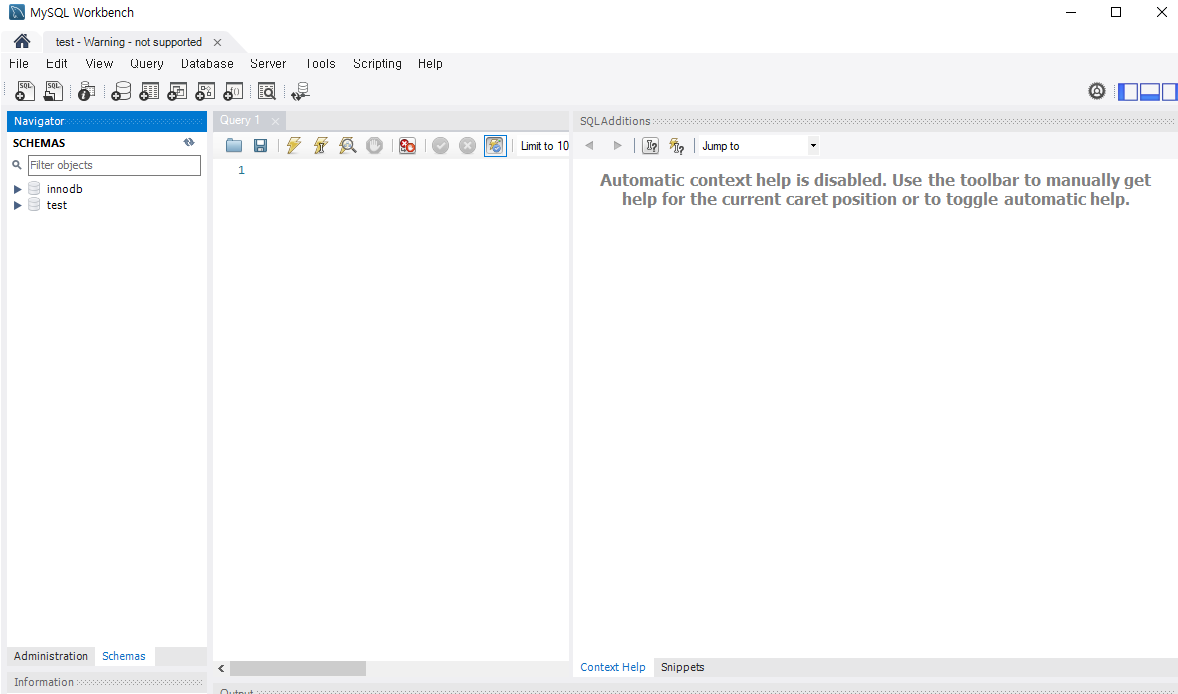1178x694 pixels.
Task: Open the Tools menu
Action: 321,64
